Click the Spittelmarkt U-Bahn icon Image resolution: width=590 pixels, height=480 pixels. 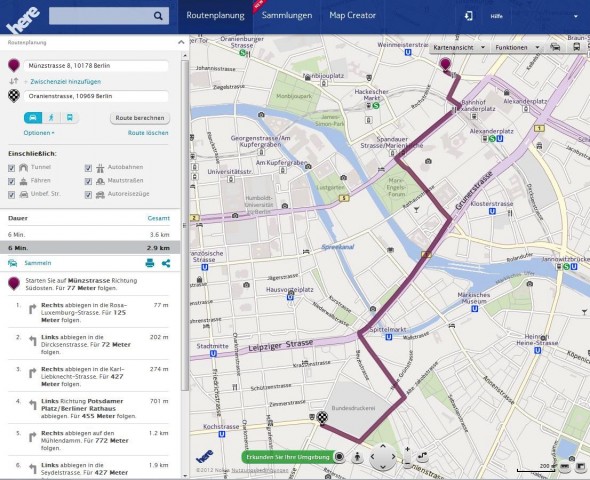tap(389, 337)
